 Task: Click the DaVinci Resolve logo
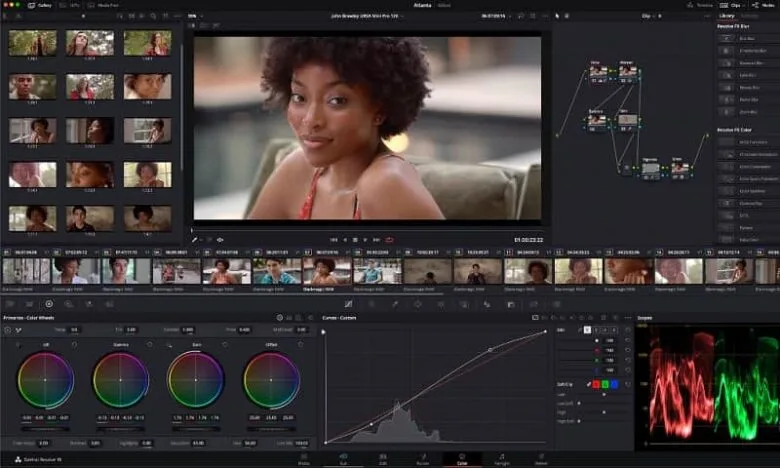point(18,460)
